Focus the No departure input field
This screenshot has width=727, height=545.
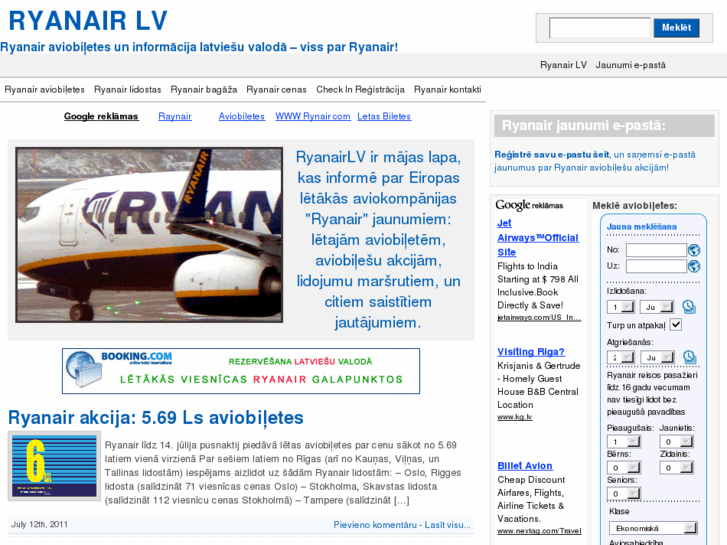(x=656, y=250)
